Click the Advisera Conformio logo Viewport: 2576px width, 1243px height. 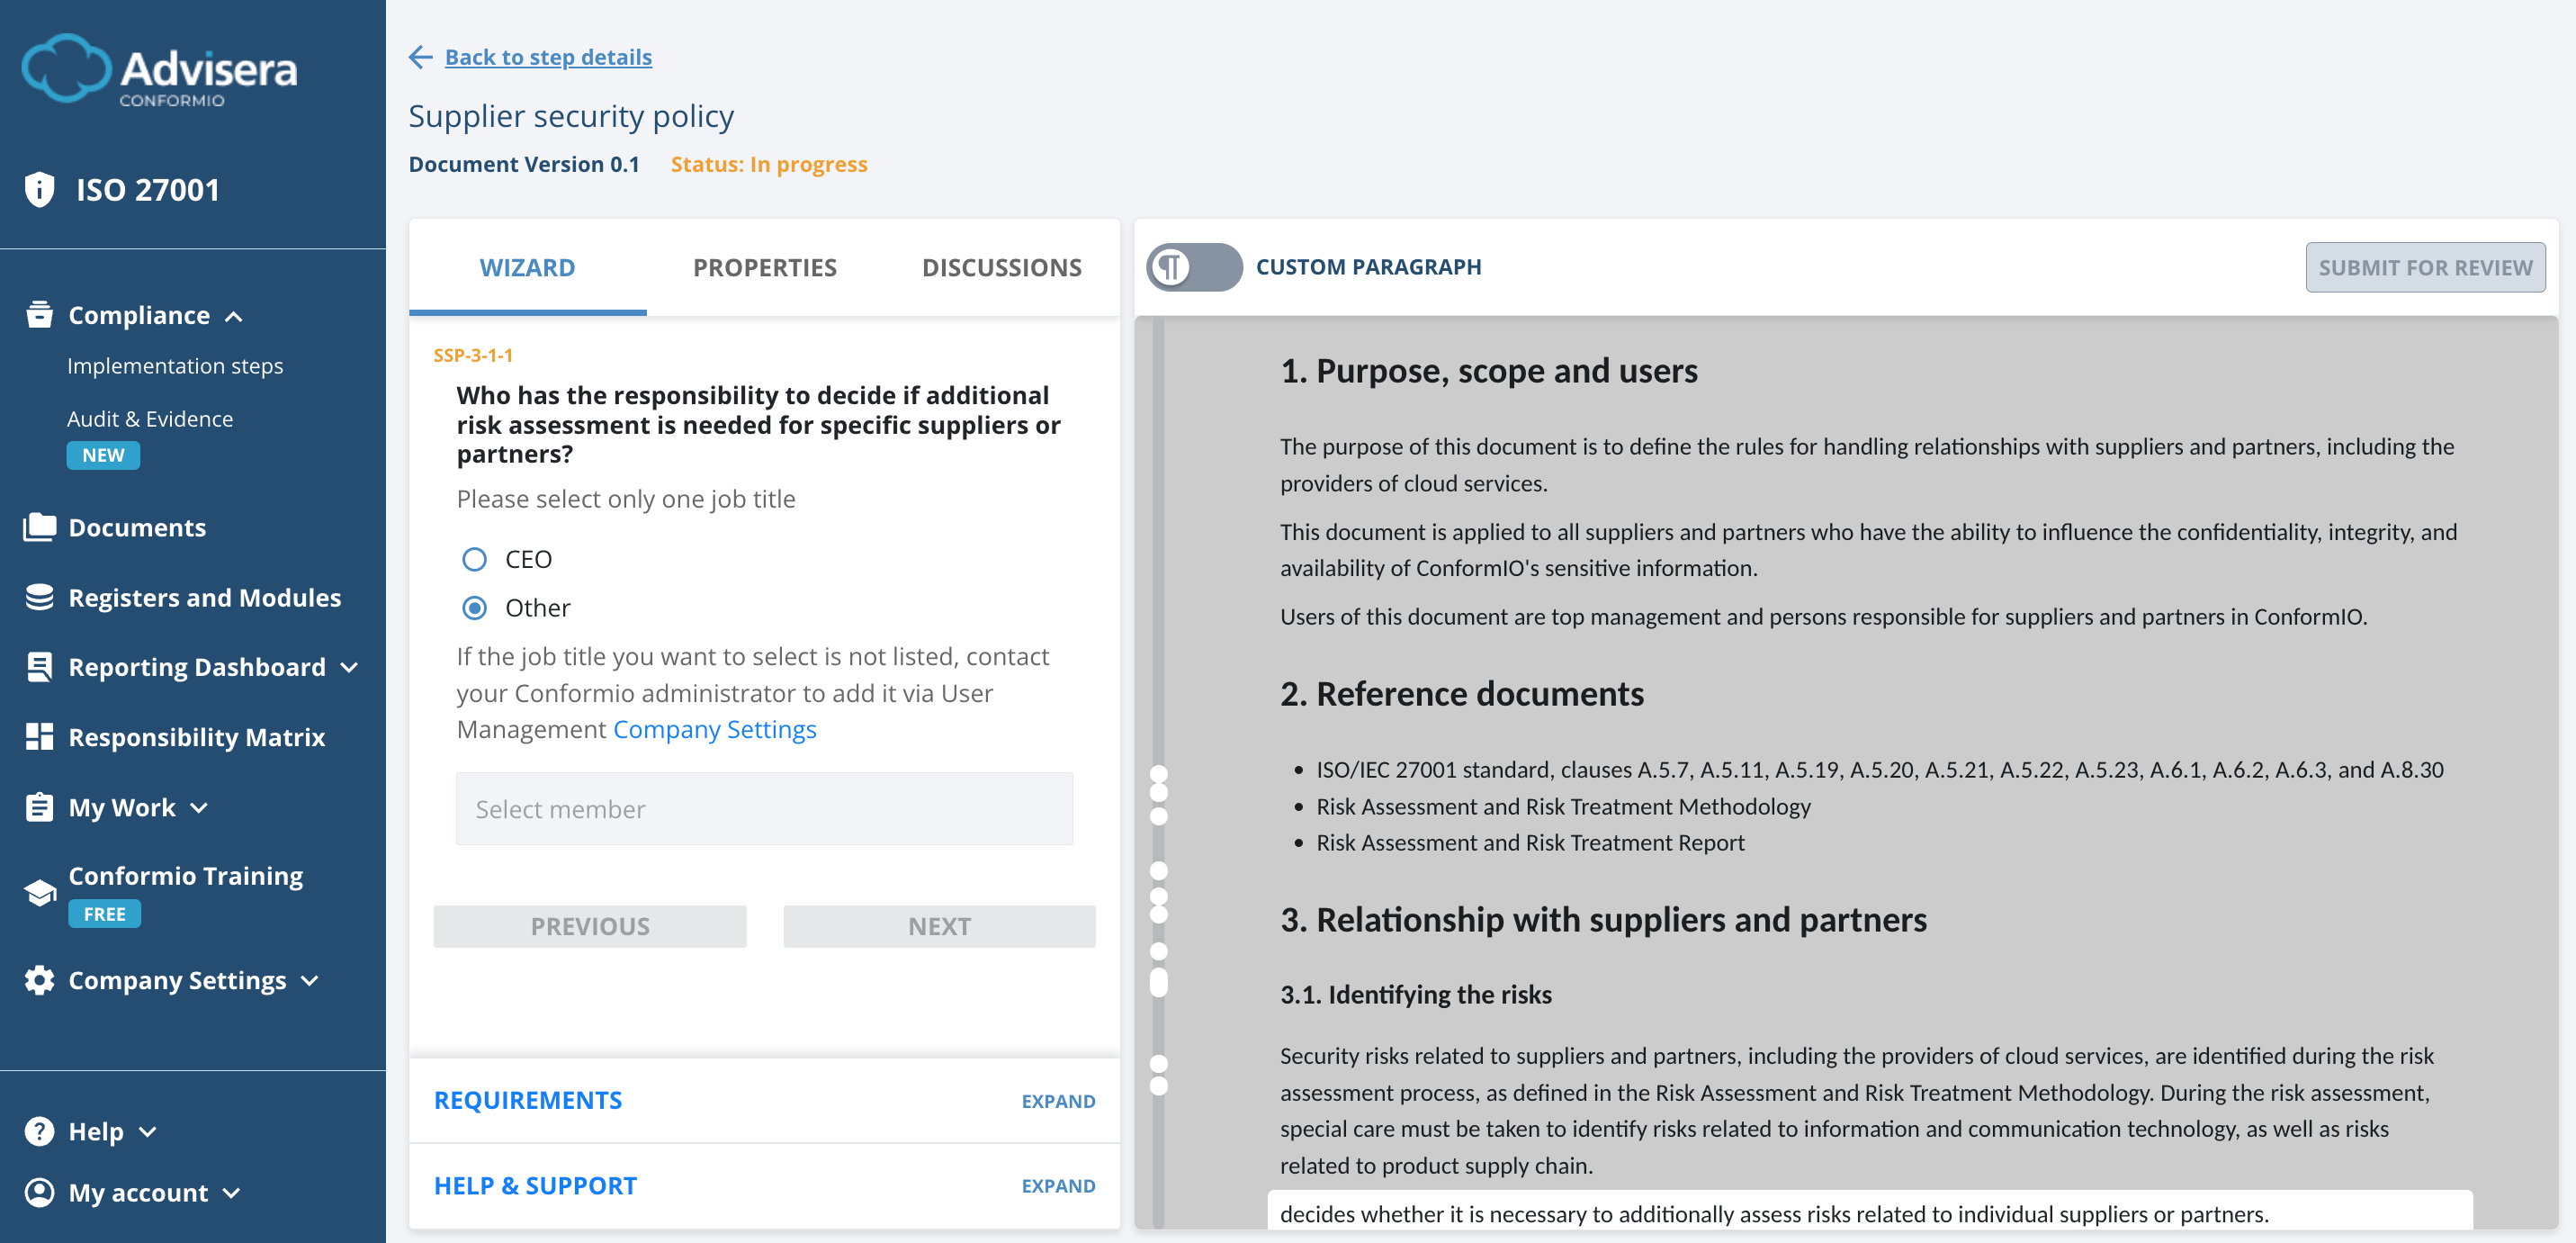(160, 70)
